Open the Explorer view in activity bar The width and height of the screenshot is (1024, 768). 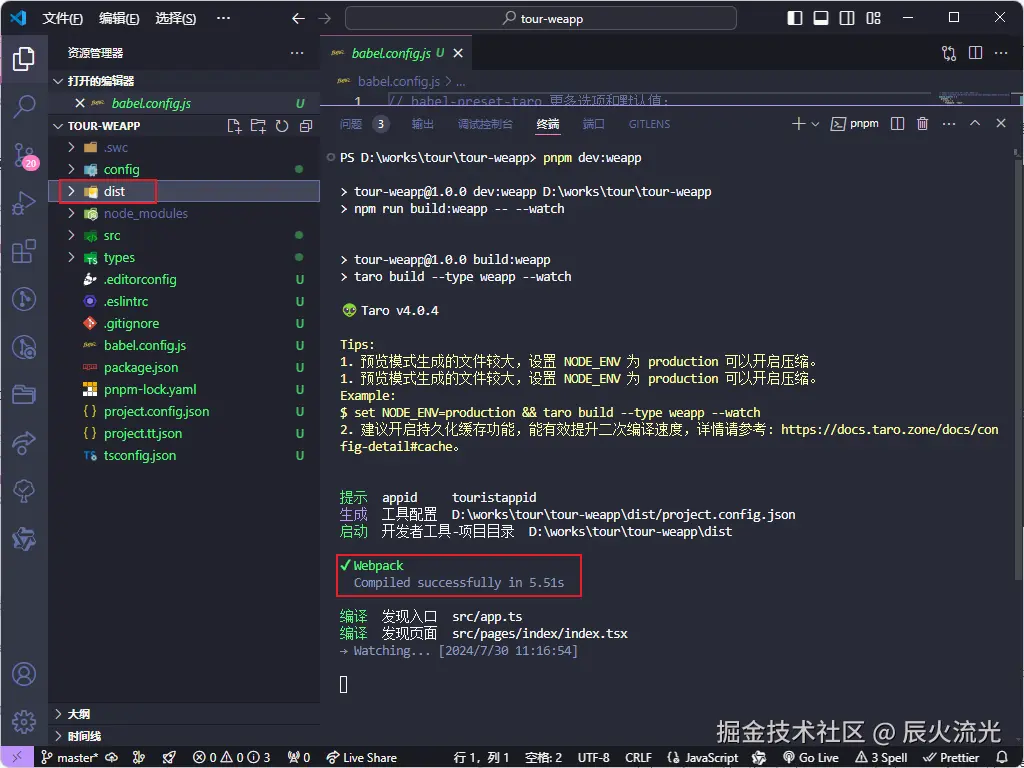click(x=24, y=59)
